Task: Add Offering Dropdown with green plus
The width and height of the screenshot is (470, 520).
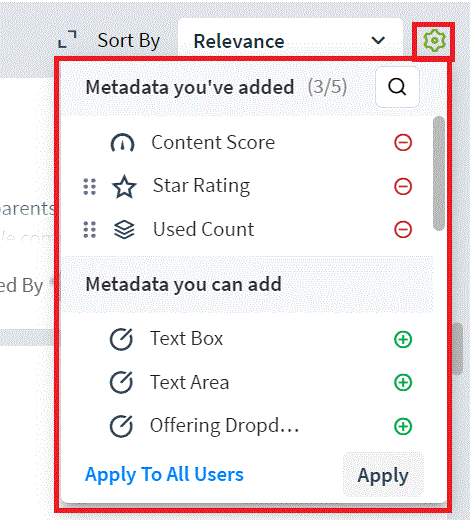Action: click(x=403, y=426)
